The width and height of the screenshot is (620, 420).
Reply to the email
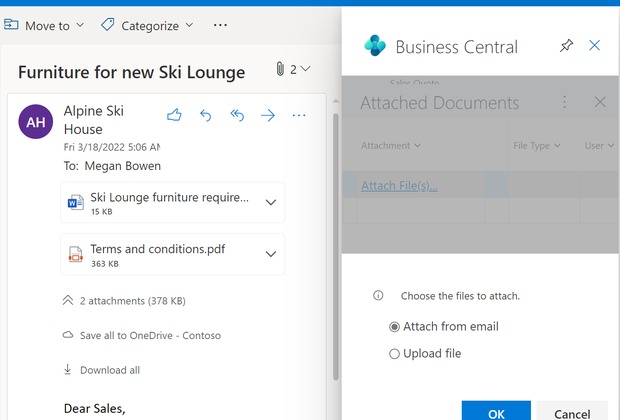[206, 115]
